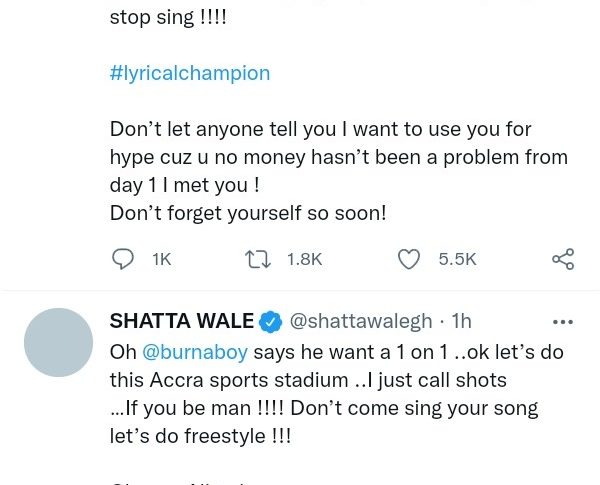
Task: Click the "stop sing !!!!" text line
Action: [170, 18]
